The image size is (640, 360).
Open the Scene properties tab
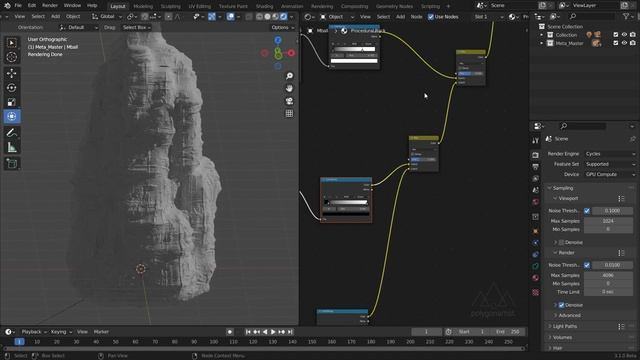536,190
